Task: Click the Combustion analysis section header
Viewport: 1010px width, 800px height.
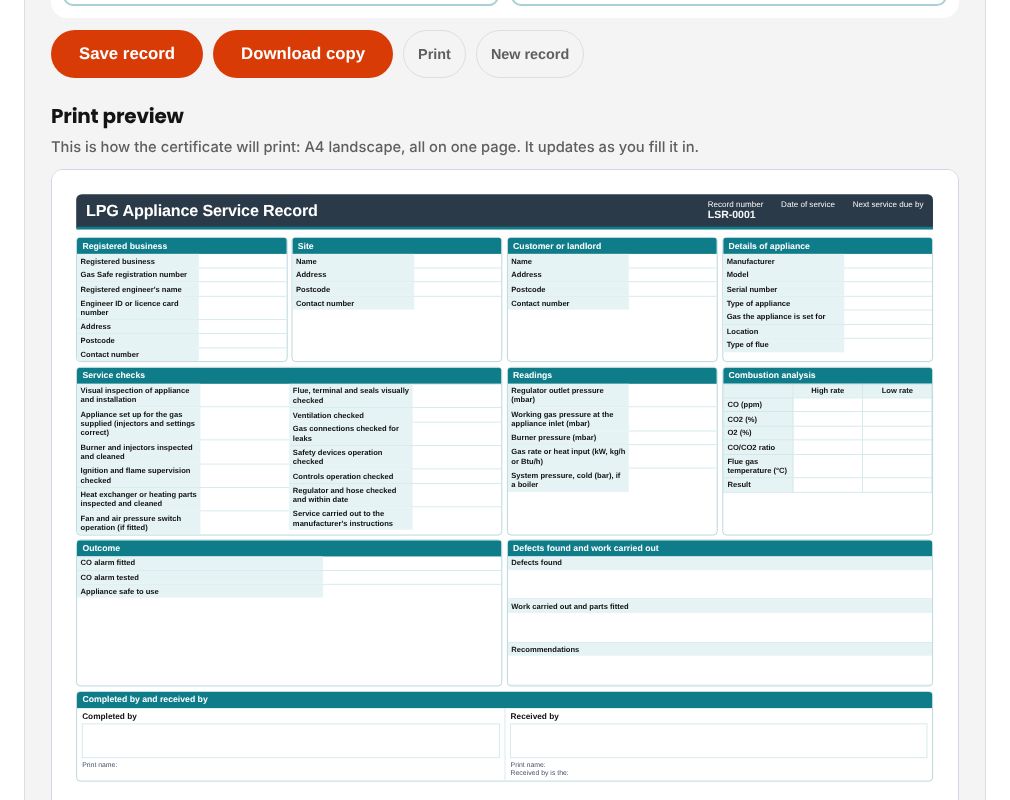Action: 827,375
